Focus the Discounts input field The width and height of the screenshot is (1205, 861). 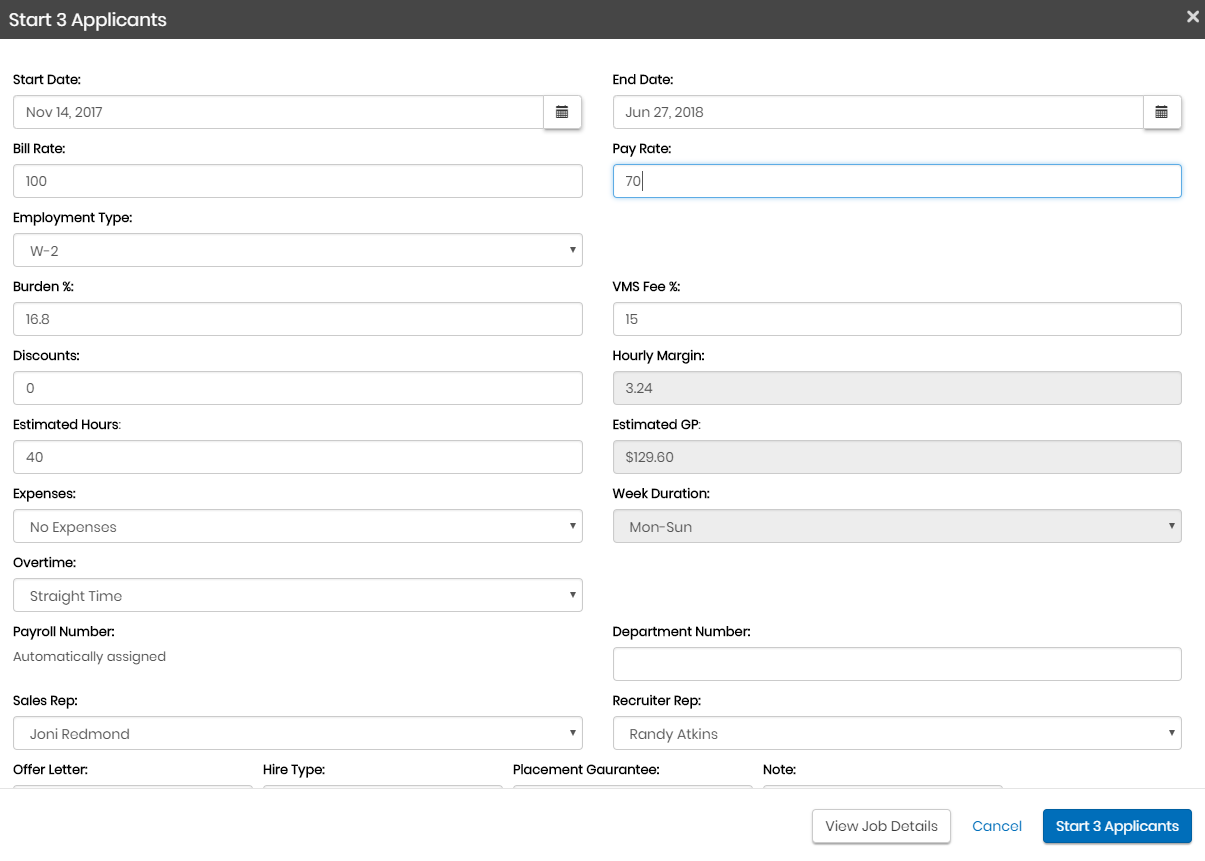(297, 388)
